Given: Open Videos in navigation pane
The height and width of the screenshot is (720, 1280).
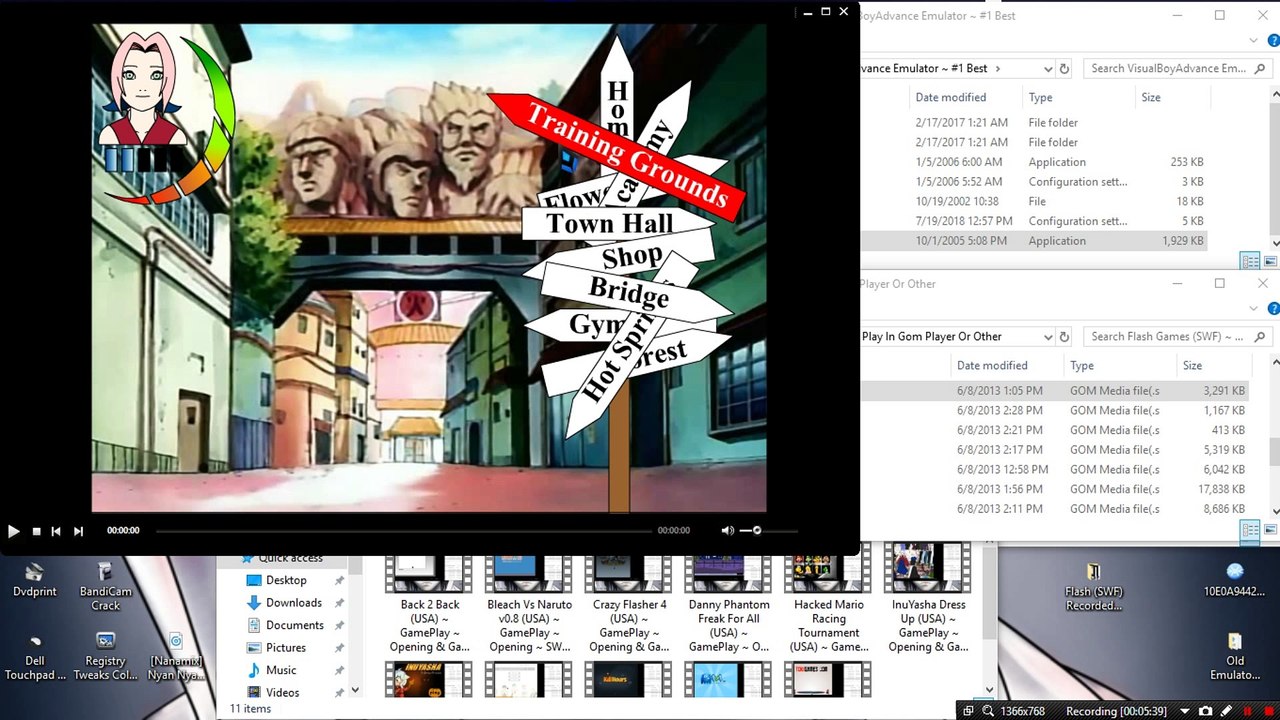Looking at the screenshot, I should click(x=282, y=693).
